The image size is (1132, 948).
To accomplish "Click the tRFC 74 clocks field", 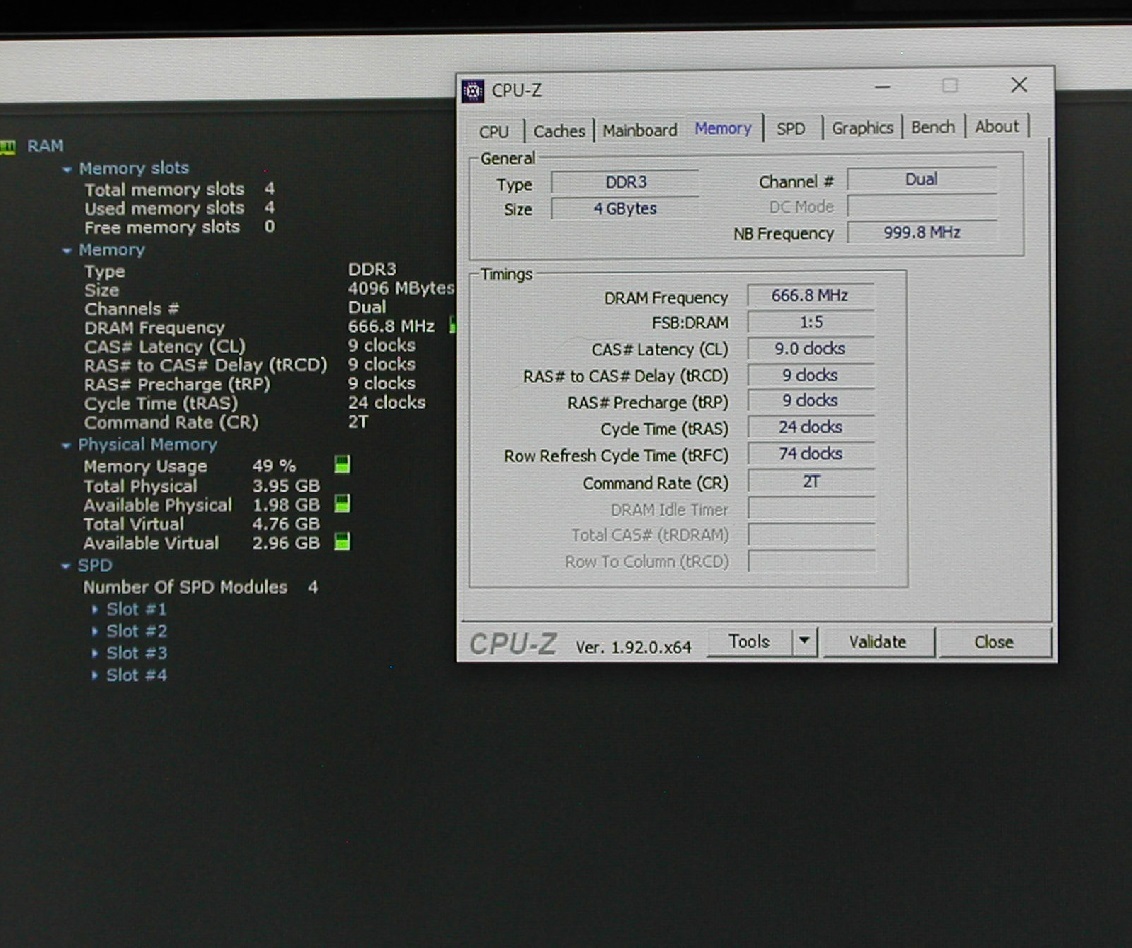I will (x=810, y=454).
